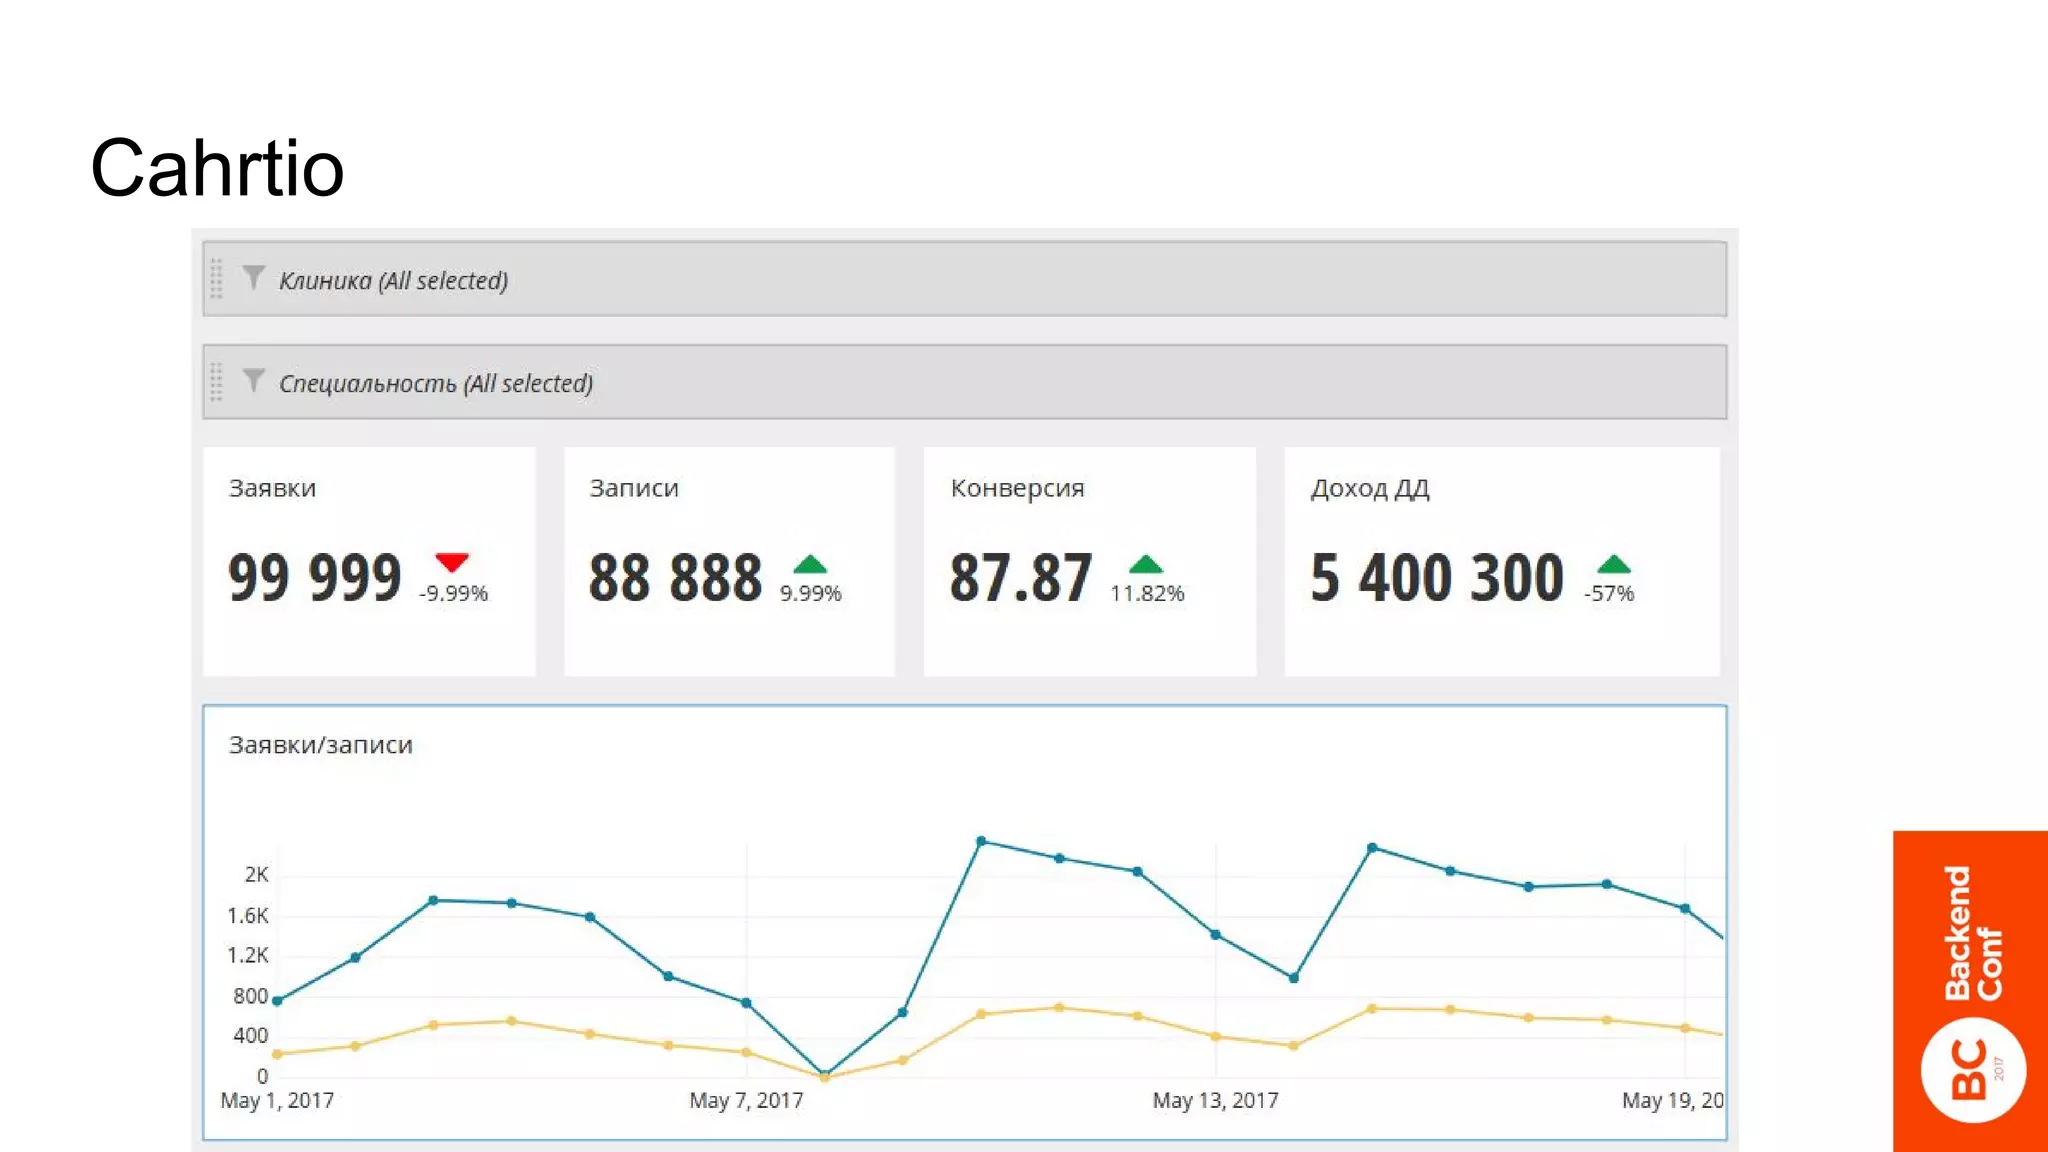Click the May 7, 2017 axis label
Image resolution: width=2048 pixels, height=1152 pixels.
pos(746,1101)
